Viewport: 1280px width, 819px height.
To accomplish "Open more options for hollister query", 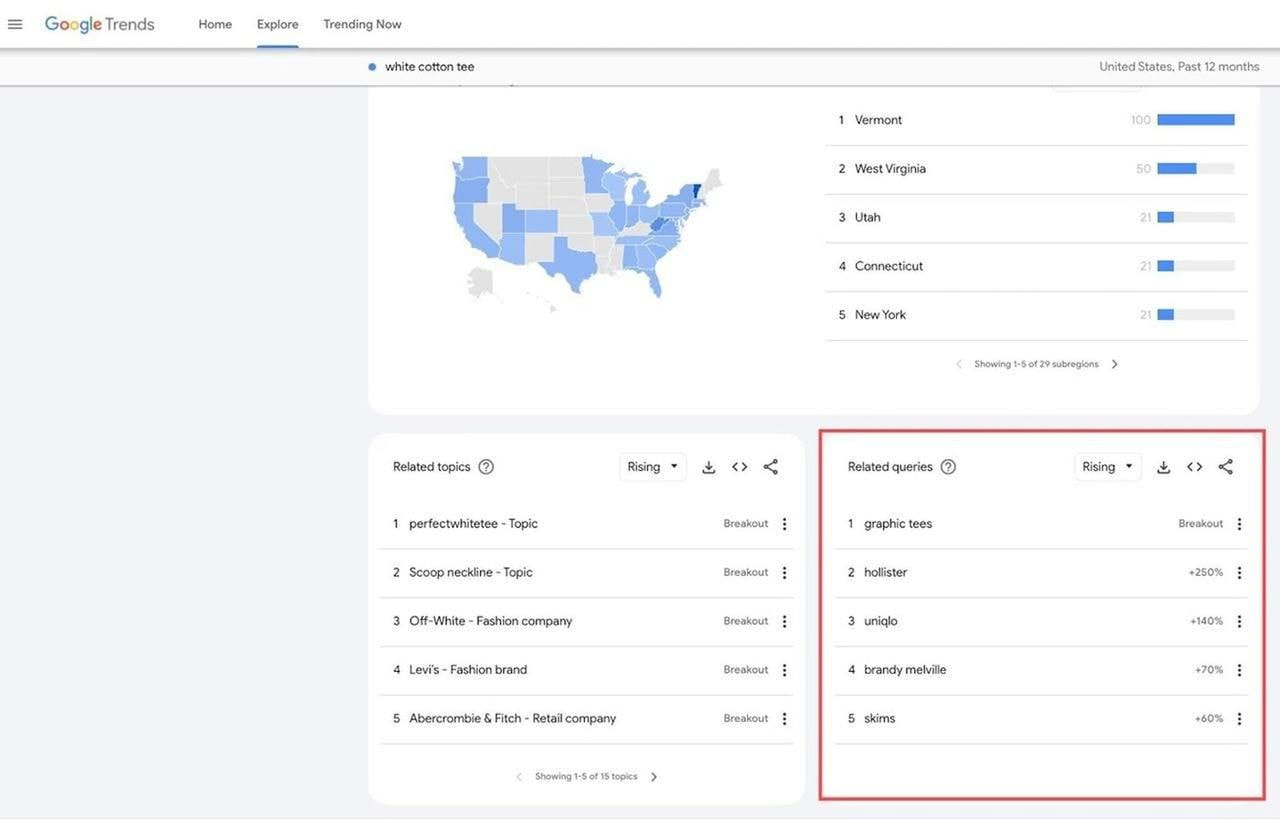I will [1239, 573].
